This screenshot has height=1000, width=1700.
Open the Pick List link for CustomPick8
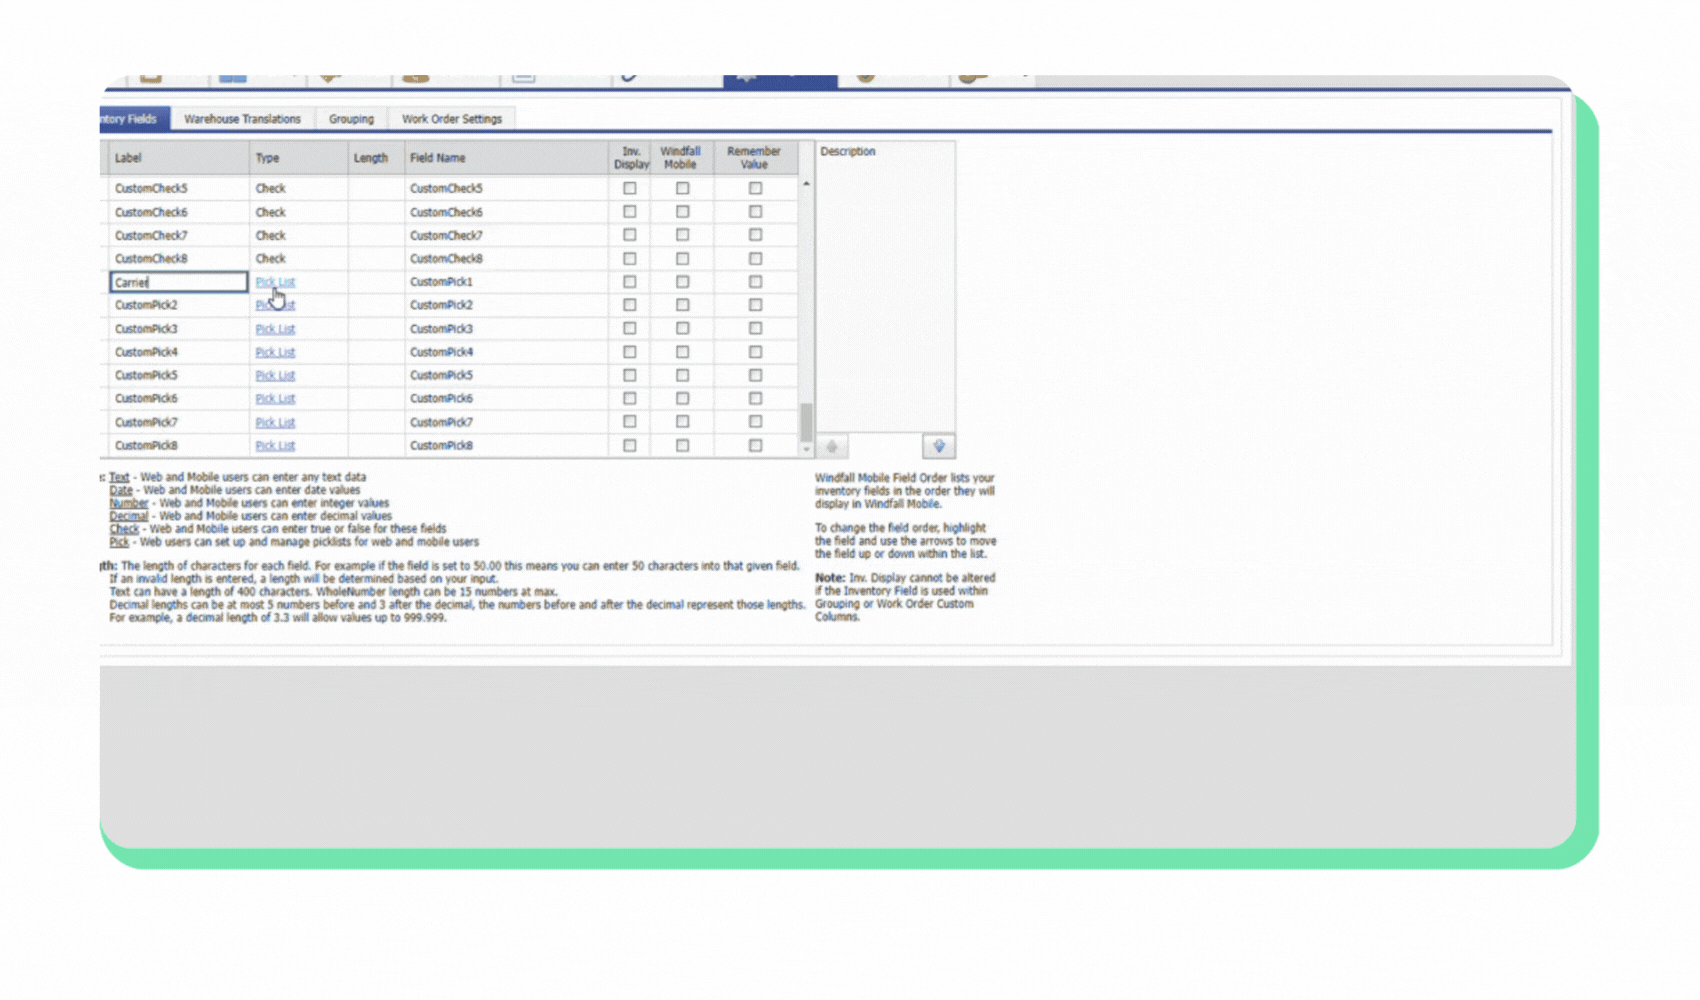(275, 446)
